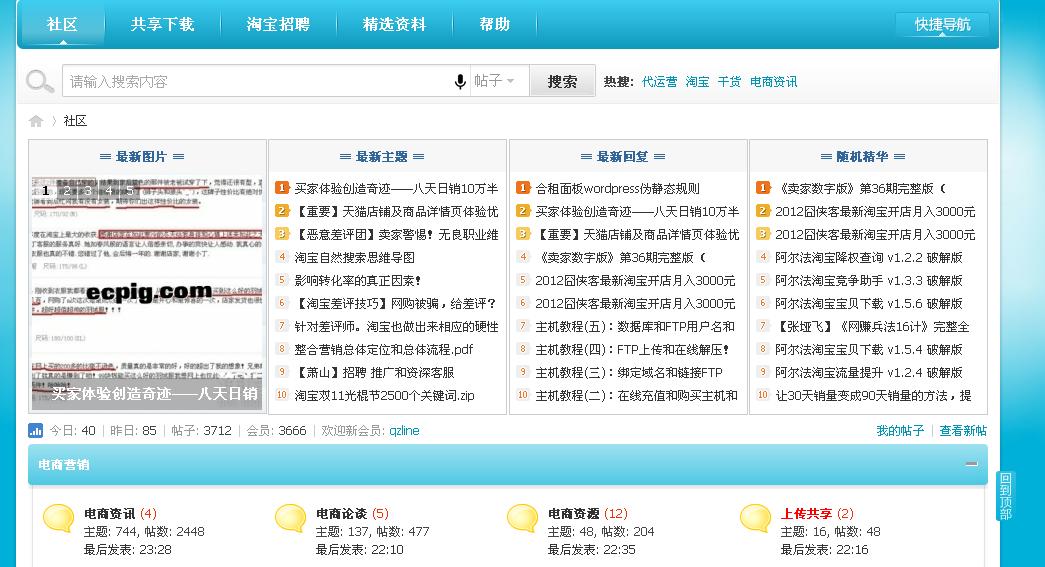The width and height of the screenshot is (1045, 567).
Task: Click the 电商资讯 hot search link
Action: point(773,82)
